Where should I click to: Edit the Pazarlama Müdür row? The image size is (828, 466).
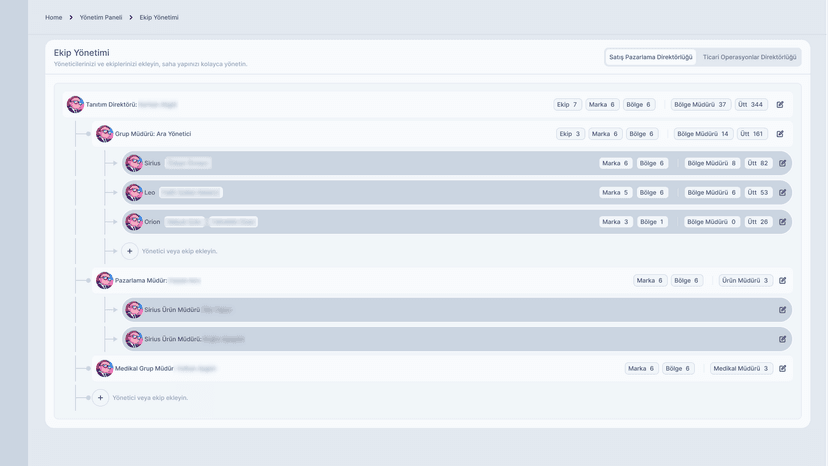782,281
